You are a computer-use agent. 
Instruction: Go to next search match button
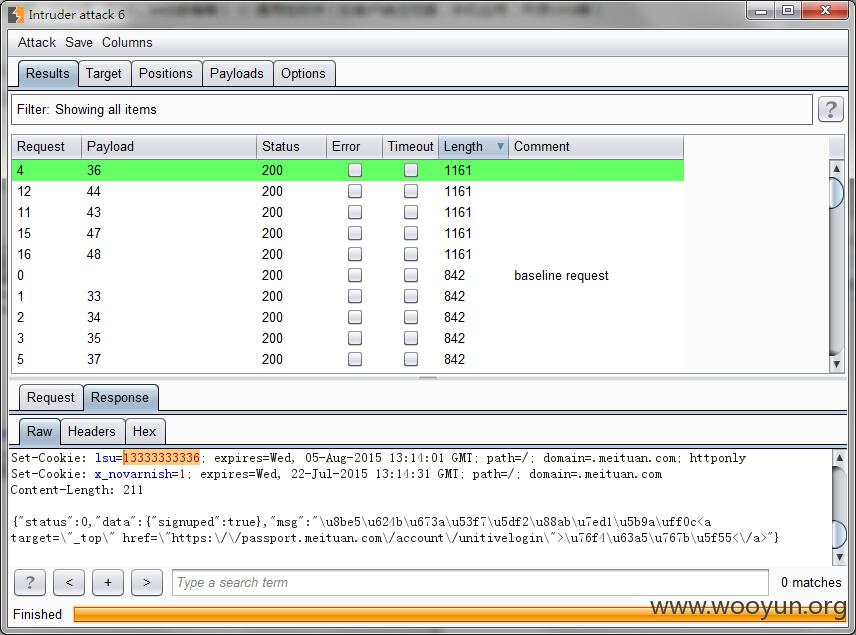(146, 583)
